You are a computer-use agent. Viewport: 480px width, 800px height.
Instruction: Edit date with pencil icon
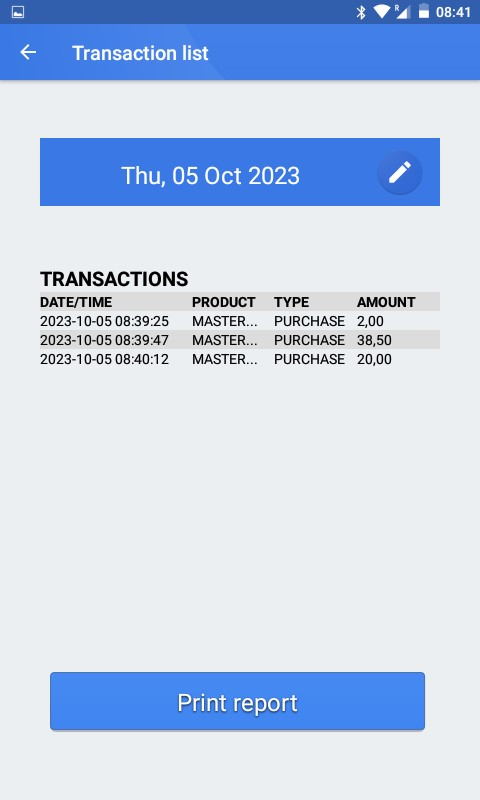399,172
